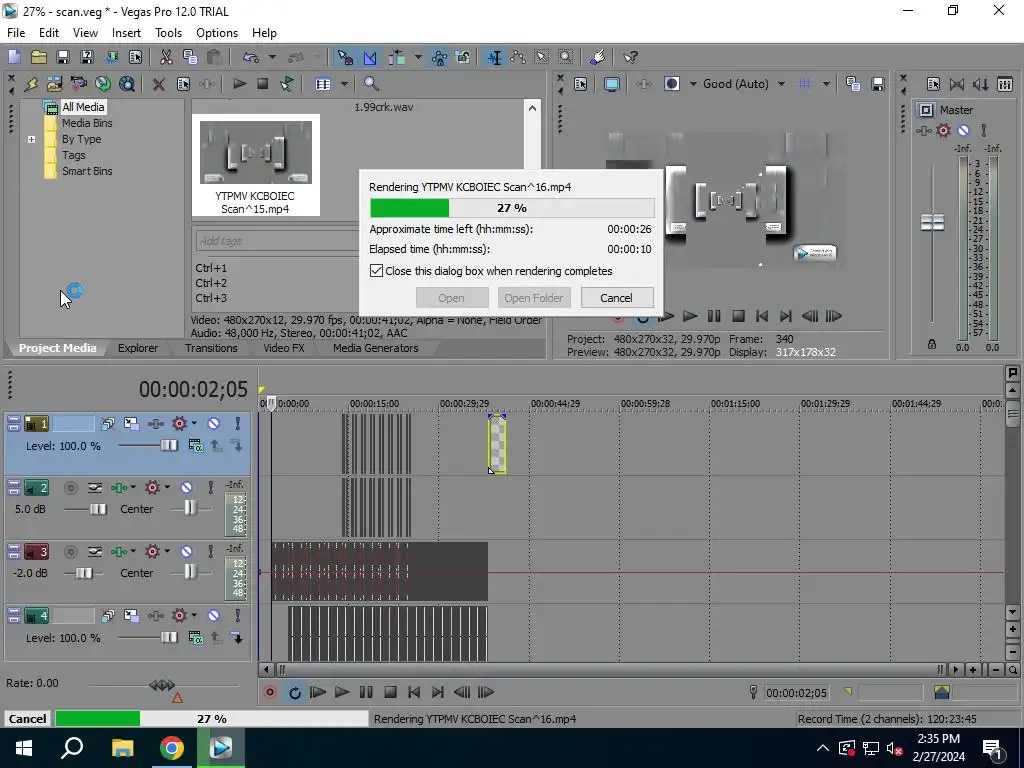Select All Media tree item
This screenshot has height=768, width=1024.
(83, 107)
